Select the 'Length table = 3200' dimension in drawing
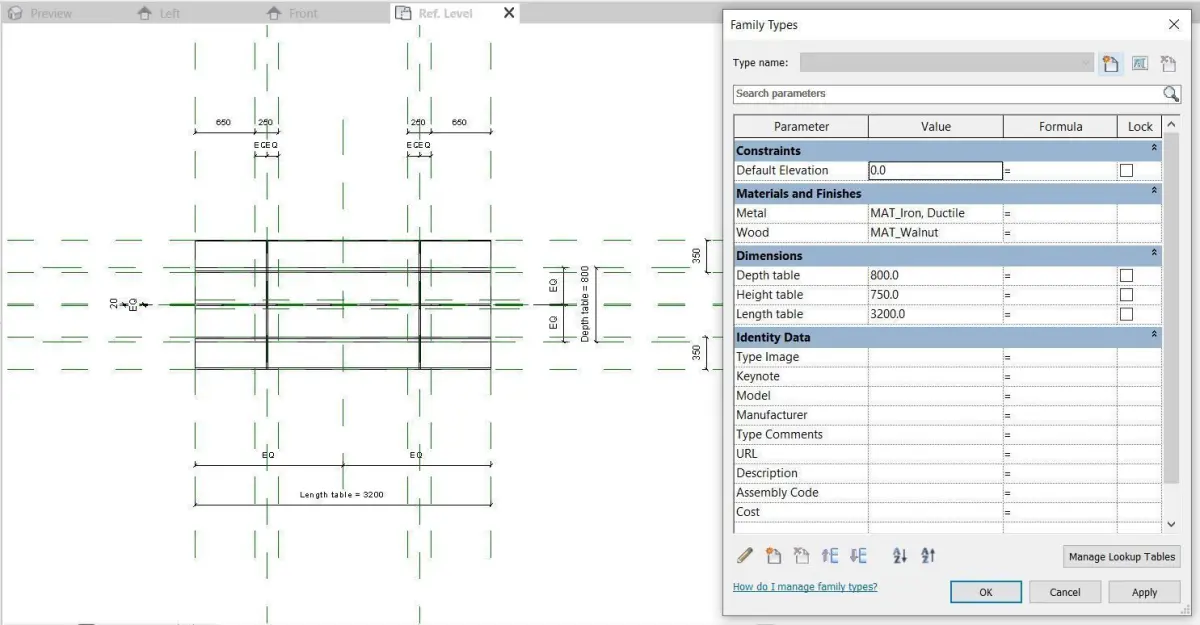 click(x=341, y=495)
